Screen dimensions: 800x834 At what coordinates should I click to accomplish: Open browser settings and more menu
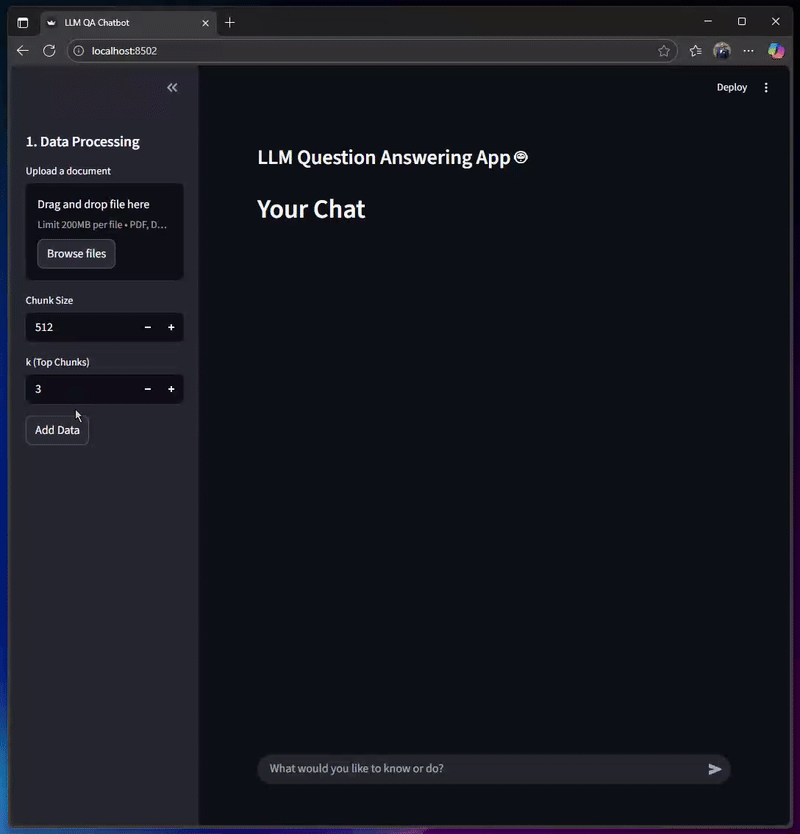(x=748, y=51)
